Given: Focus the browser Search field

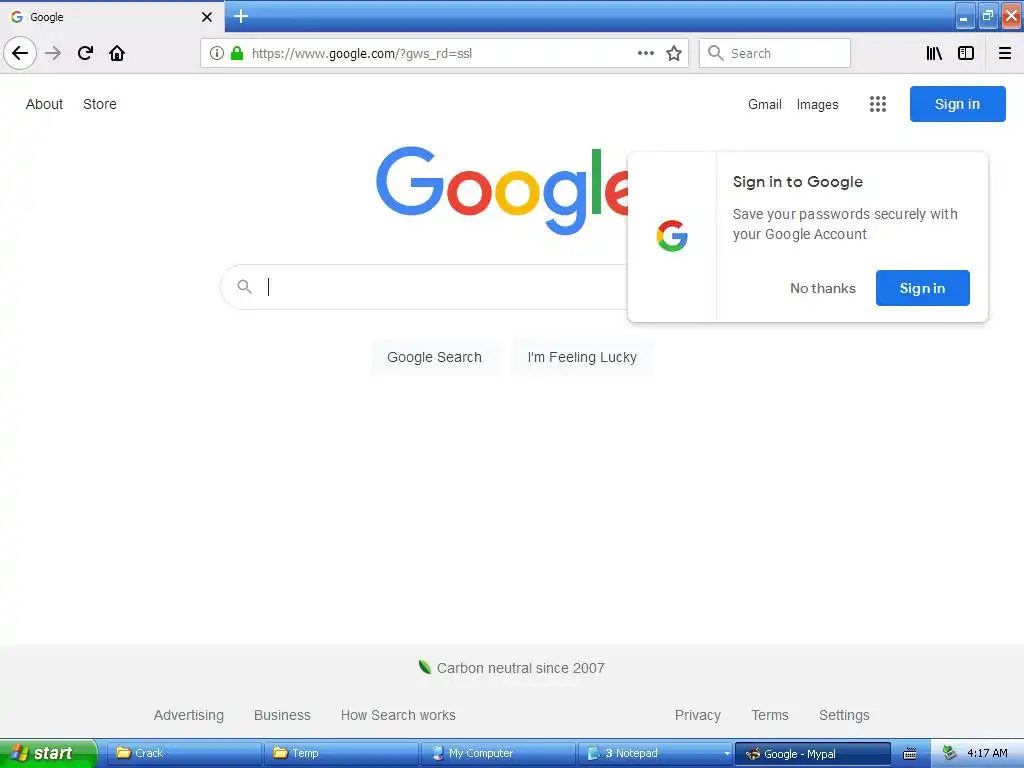Looking at the screenshot, I should point(775,53).
